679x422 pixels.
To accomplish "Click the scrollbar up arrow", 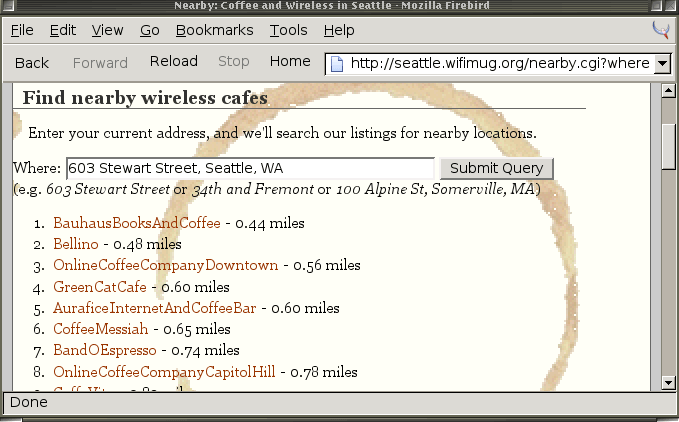I will pyautogui.click(x=668, y=92).
